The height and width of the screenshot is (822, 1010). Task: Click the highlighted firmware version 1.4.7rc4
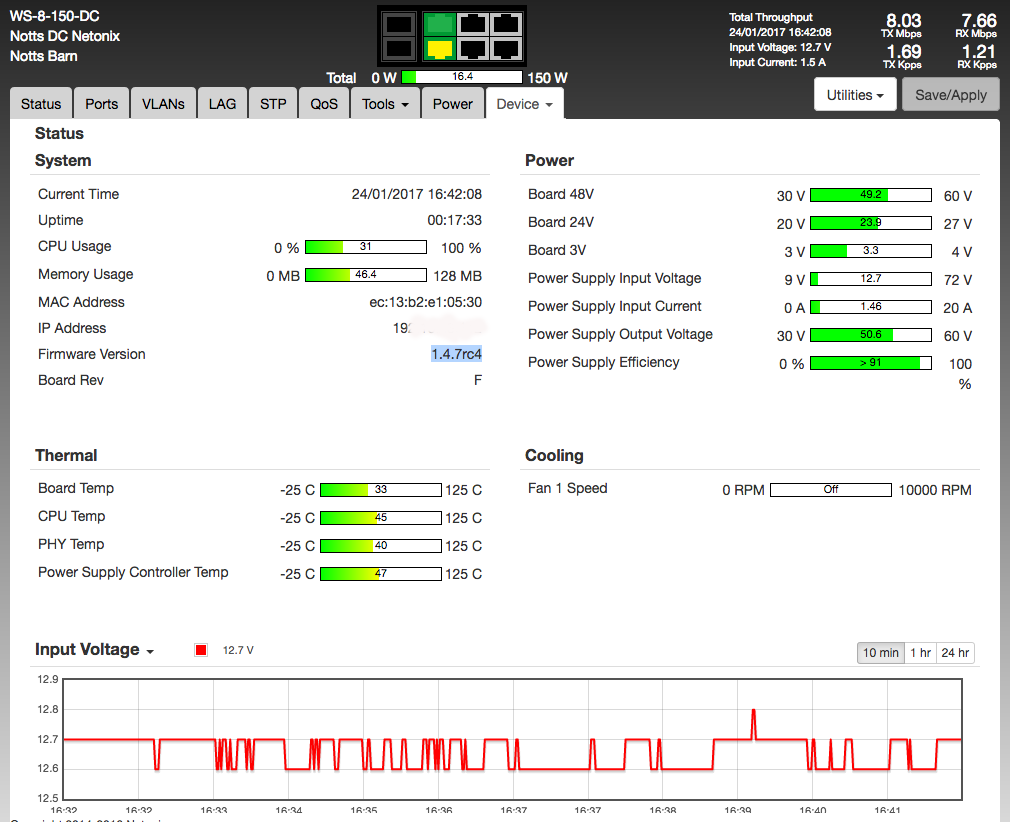(456, 354)
